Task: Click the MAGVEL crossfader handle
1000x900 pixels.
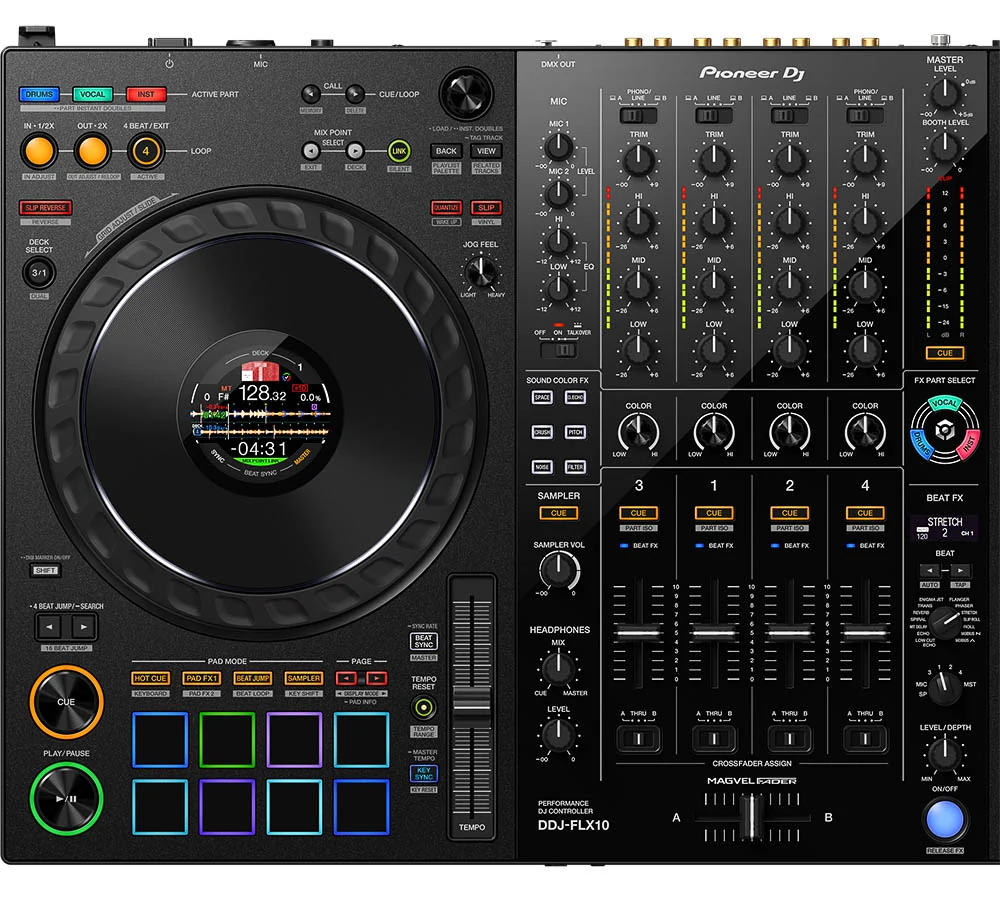Action: [752, 817]
